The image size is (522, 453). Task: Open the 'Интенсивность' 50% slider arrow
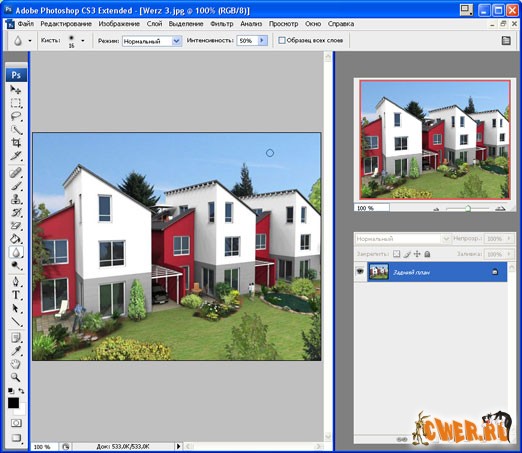pos(262,40)
